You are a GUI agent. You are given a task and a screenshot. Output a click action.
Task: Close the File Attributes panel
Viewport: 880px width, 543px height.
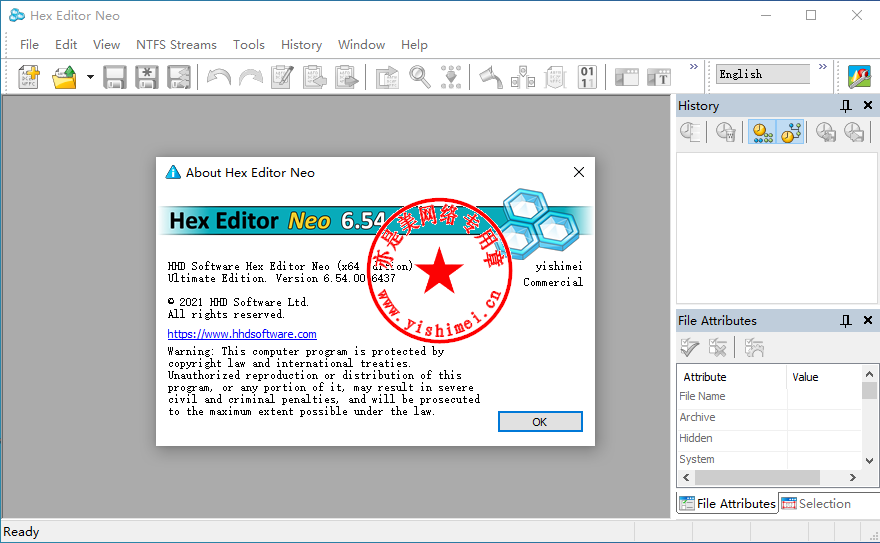coord(868,320)
